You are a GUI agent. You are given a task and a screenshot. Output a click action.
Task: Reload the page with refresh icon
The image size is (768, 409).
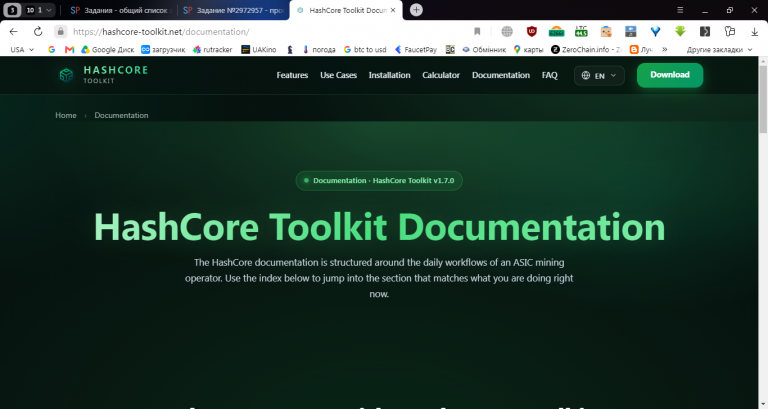38,31
